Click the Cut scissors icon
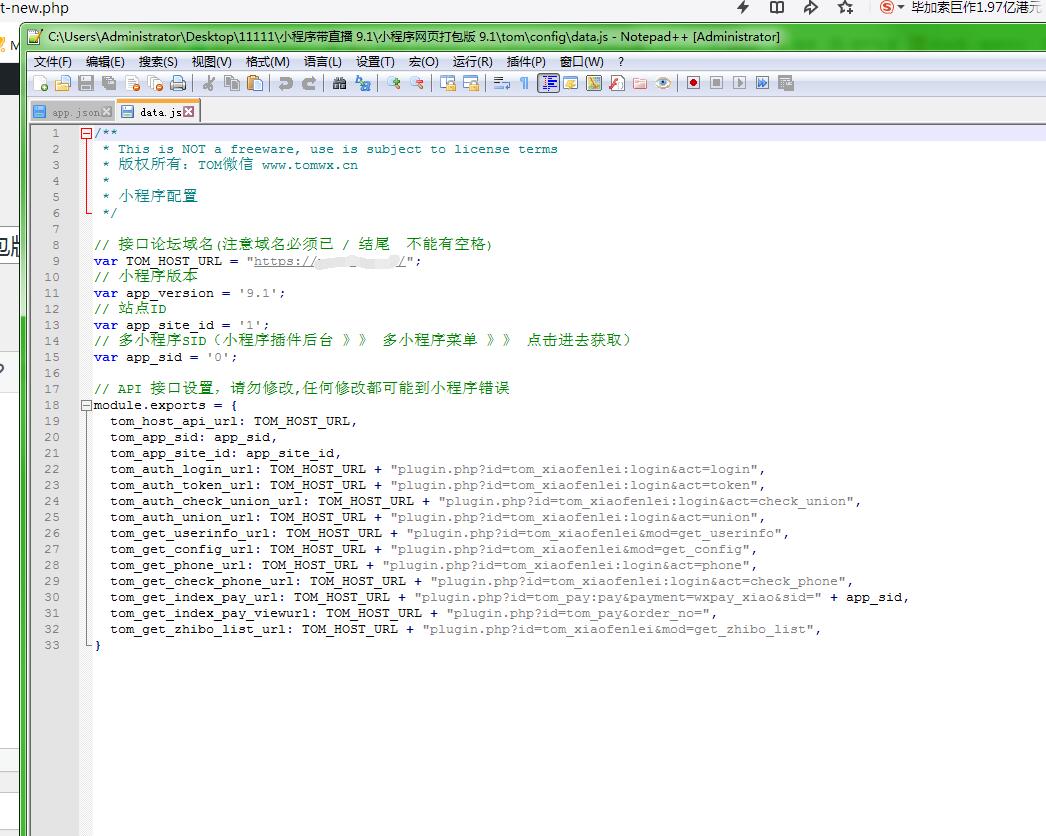The image size is (1046, 836). [209, 83]
